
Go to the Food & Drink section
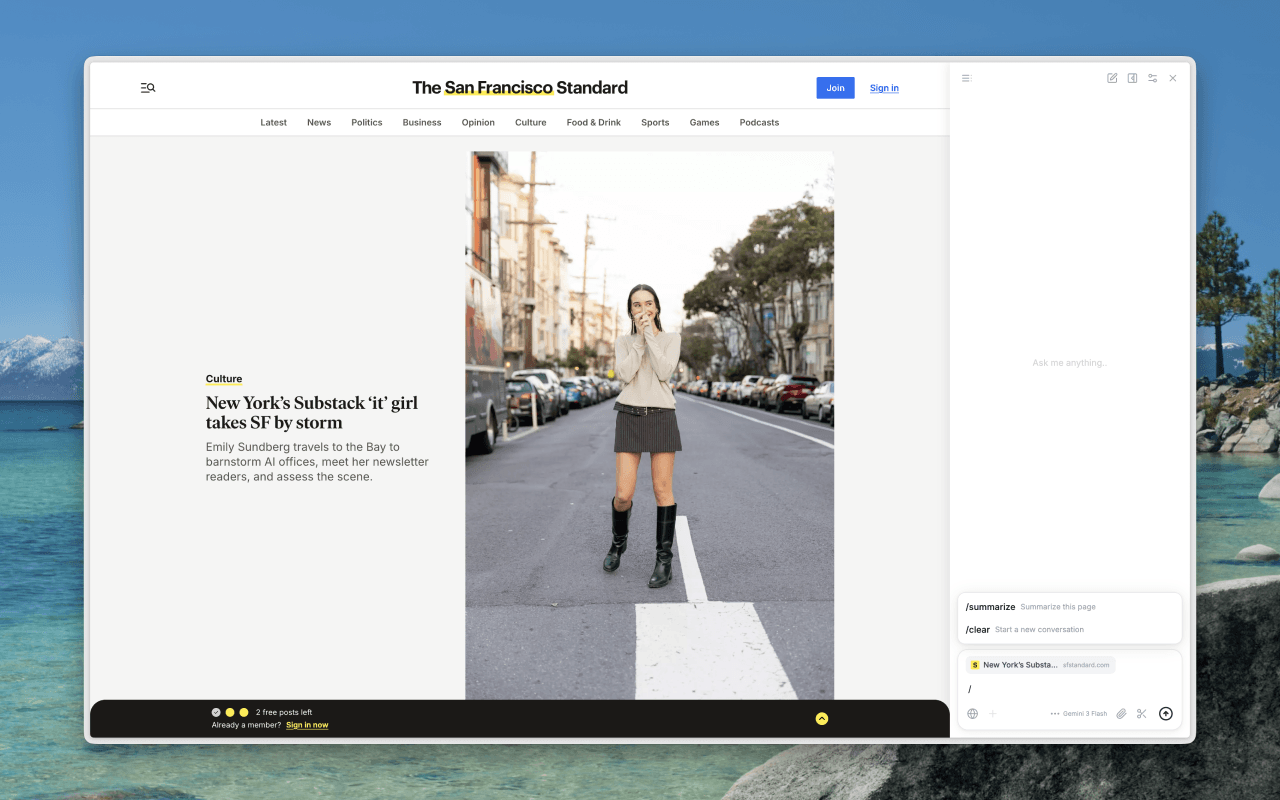pos(593,123)
